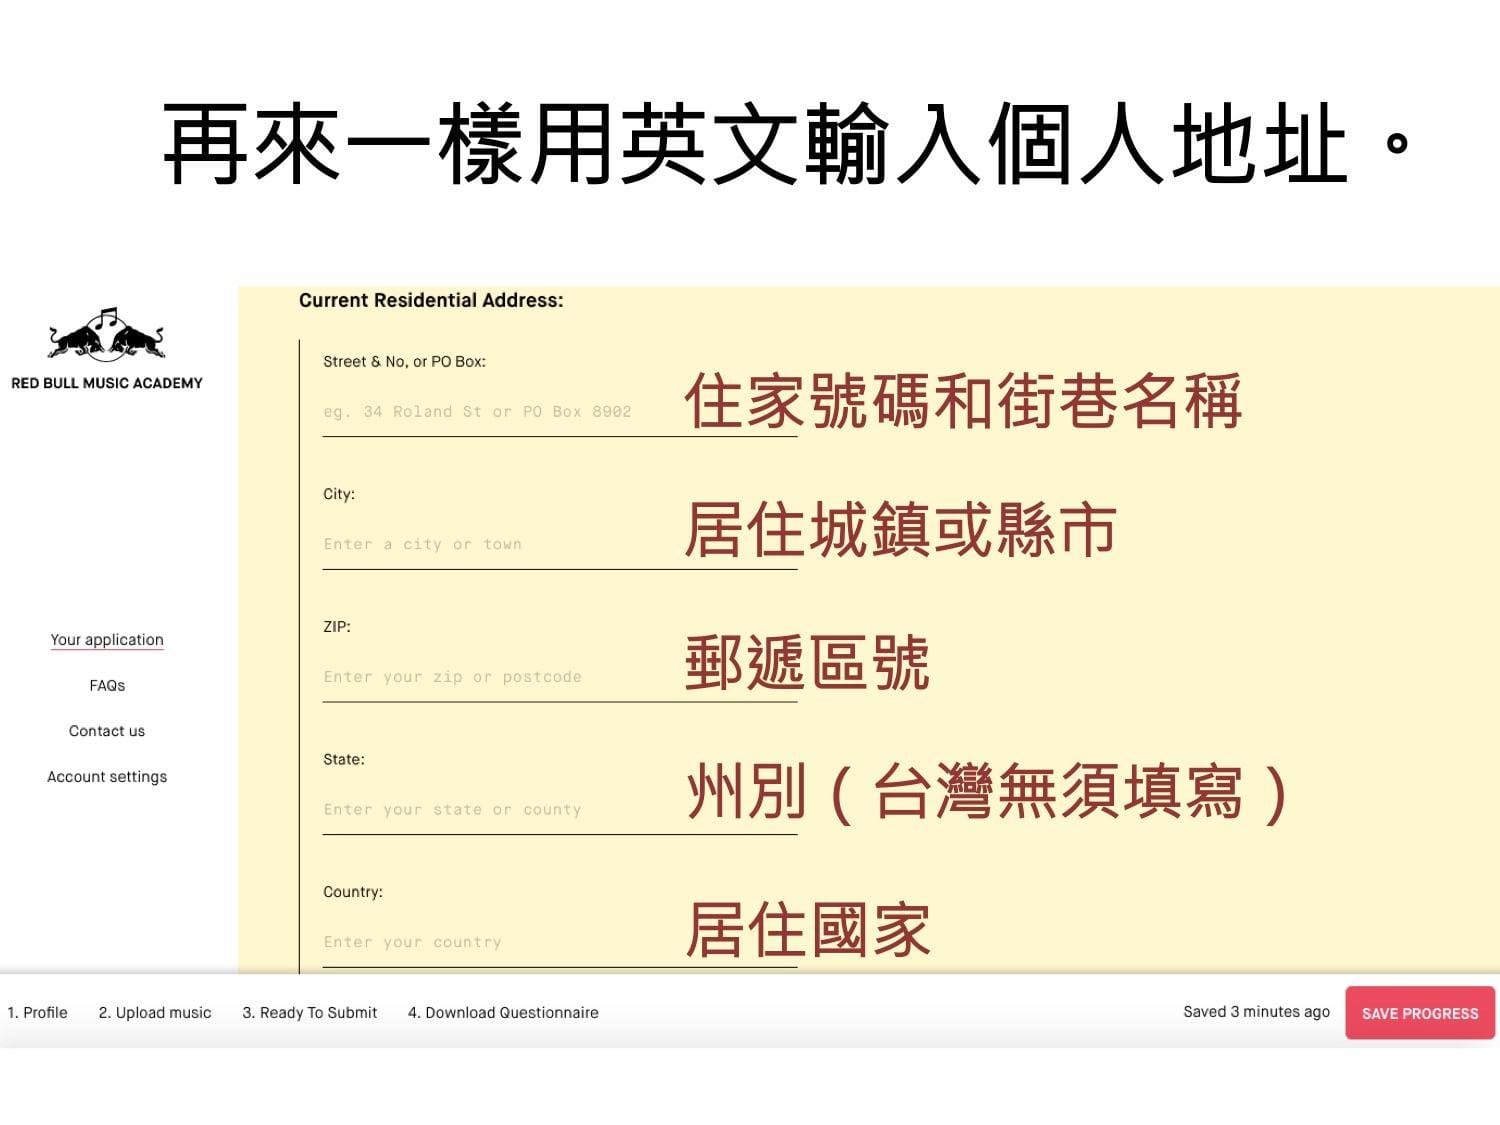
Task: Click the Country field label
Action: 353,892
